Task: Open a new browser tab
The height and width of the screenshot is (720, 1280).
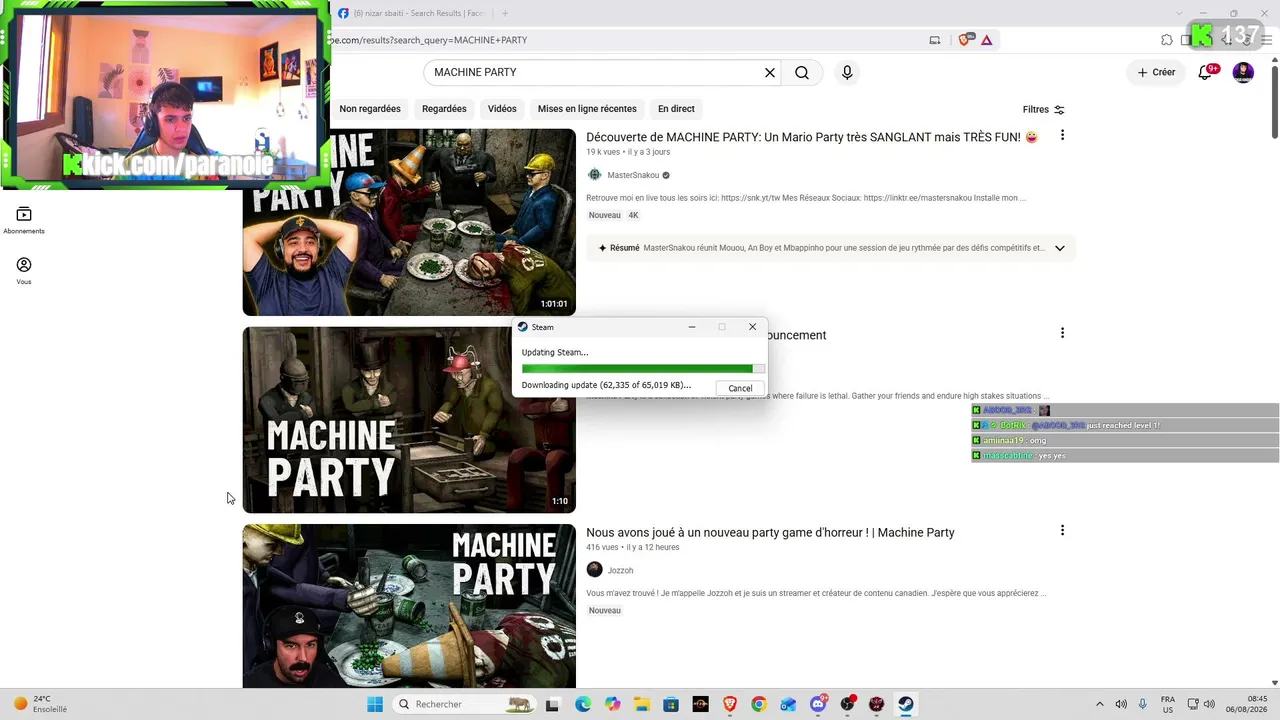Action: (x=505, y=13)
